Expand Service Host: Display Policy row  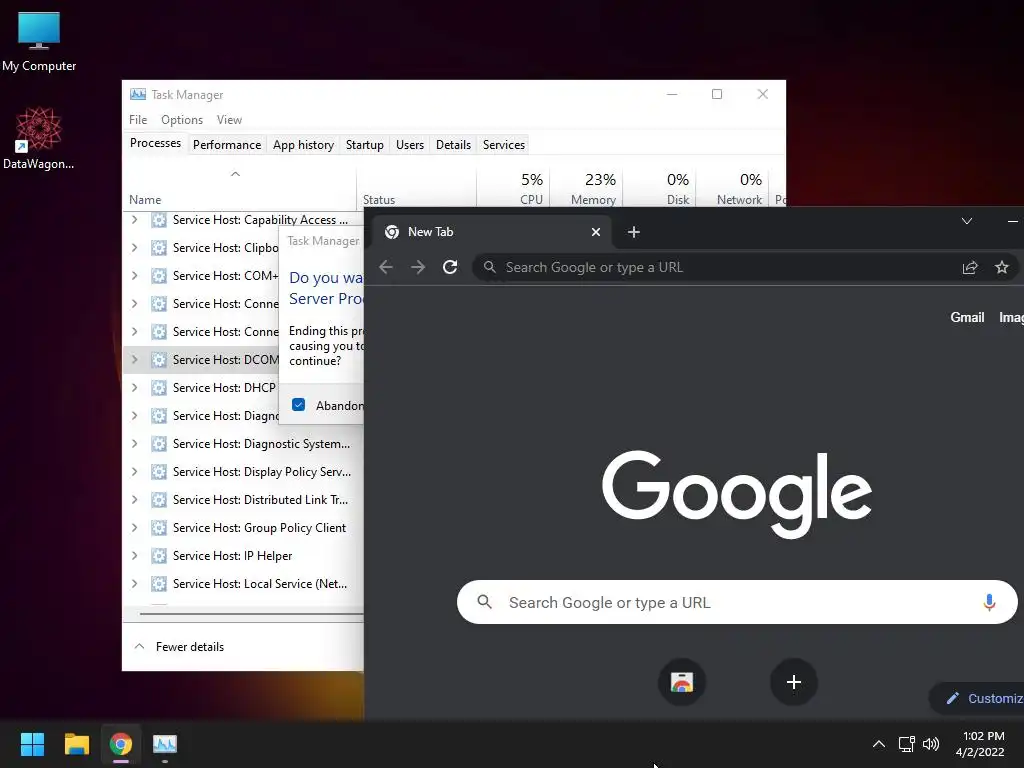135,472
